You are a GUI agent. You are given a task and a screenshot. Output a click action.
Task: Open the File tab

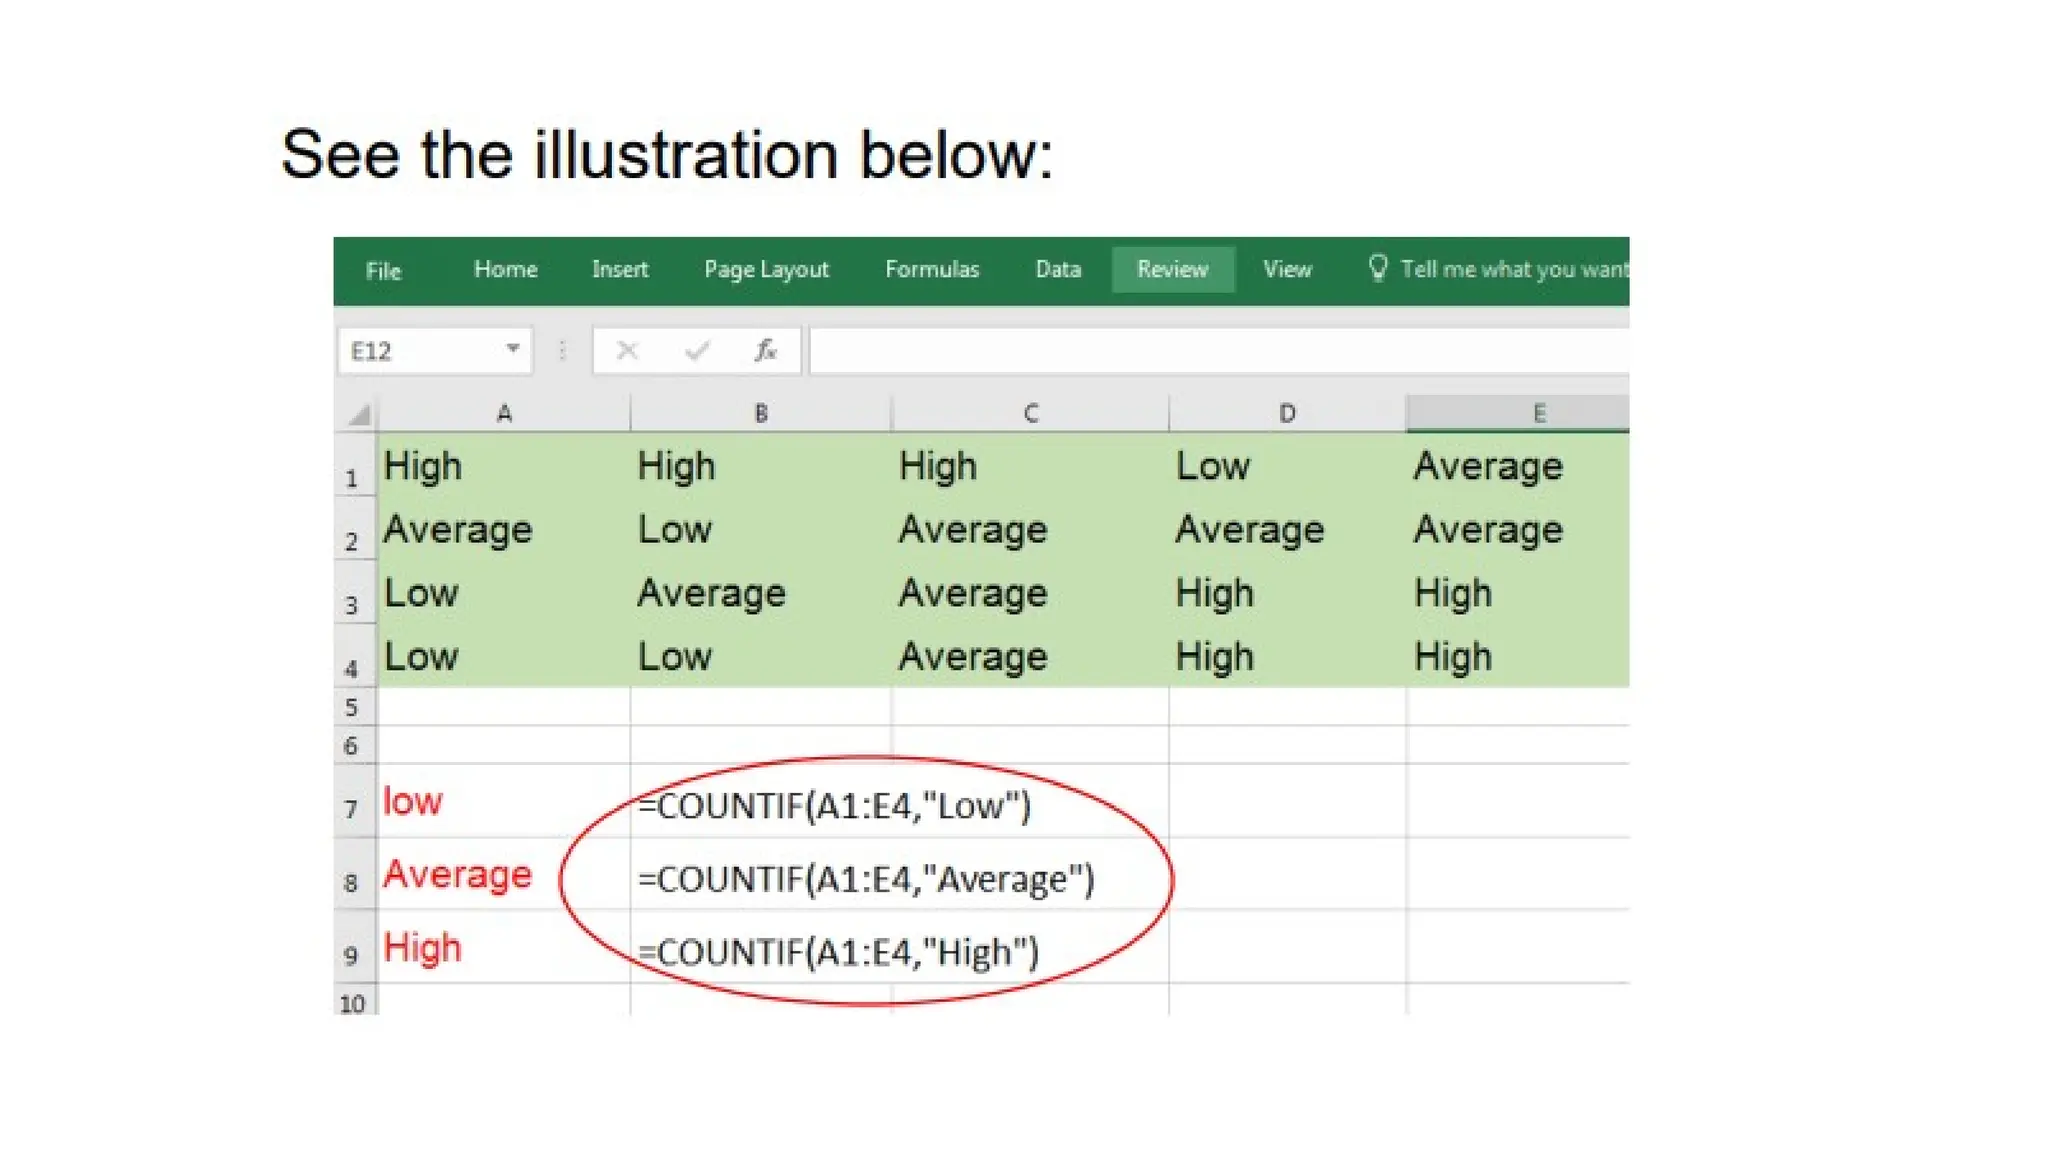[x=383, y=270]
